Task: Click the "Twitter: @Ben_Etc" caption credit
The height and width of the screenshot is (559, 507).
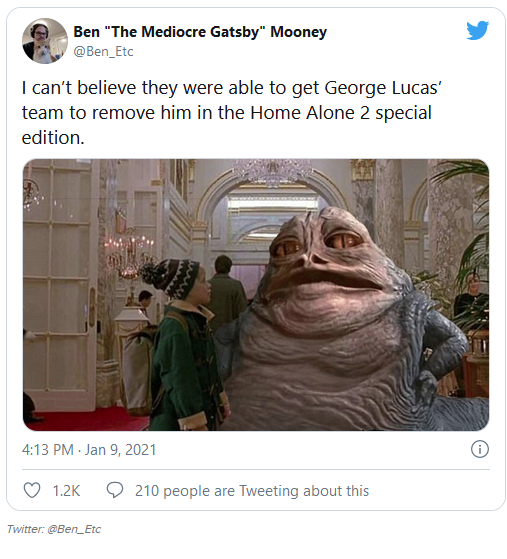Action: (54, 529)
